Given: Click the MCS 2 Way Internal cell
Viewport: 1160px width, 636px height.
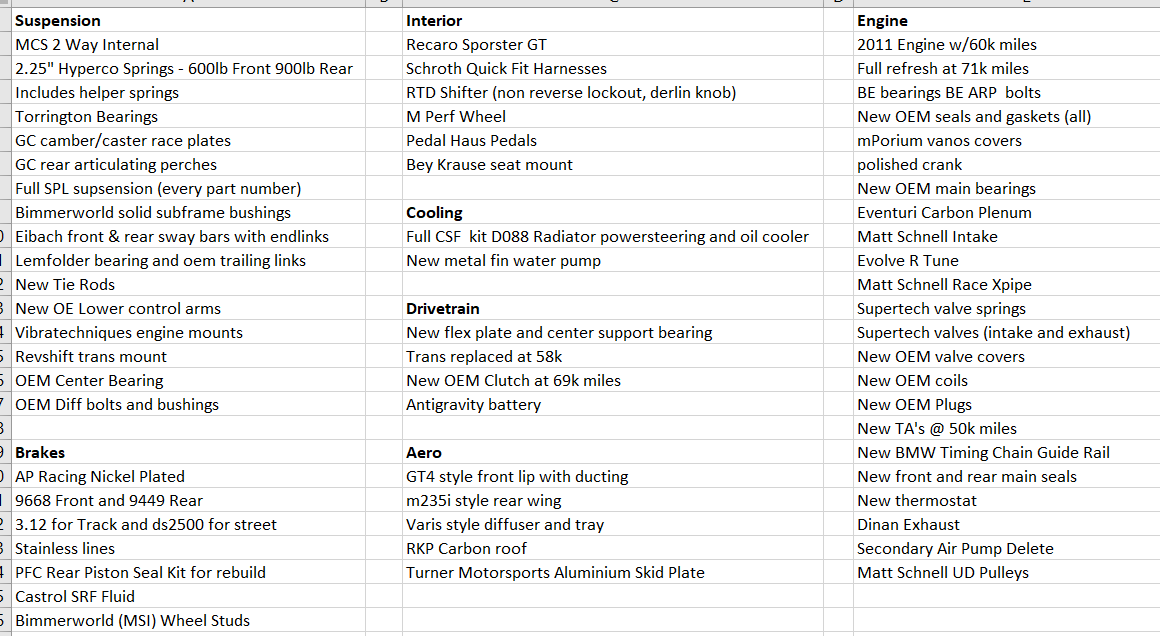Looking at the screenshot, I should coord(189,44).
